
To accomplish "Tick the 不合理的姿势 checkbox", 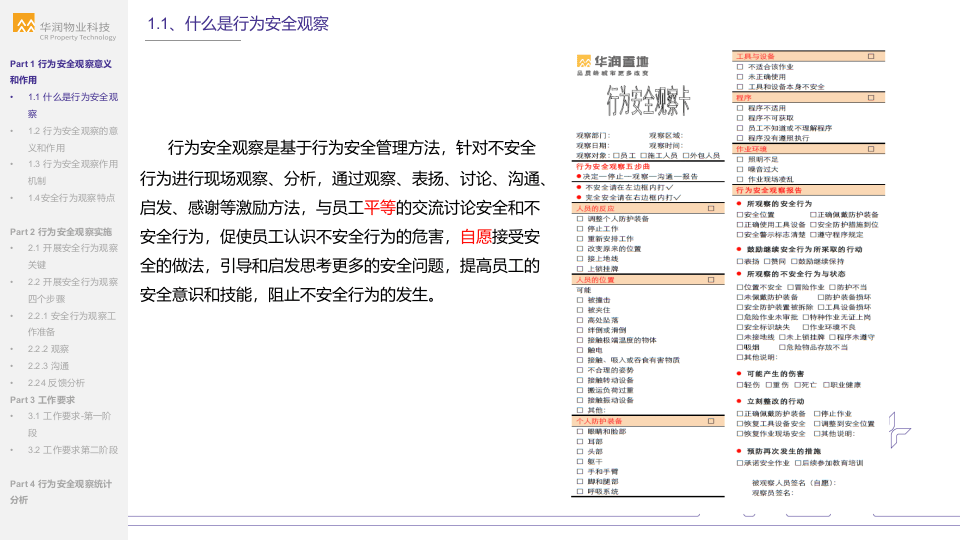I will point(580,370).
